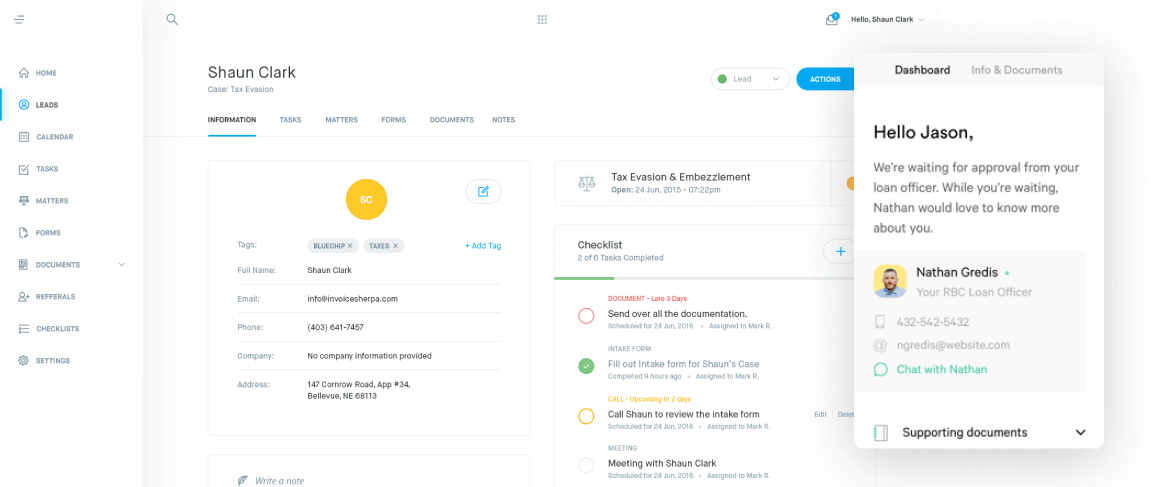Uncheck completed Fill out Intake form task
1164x487 pixels.
[x=586, y=366]
